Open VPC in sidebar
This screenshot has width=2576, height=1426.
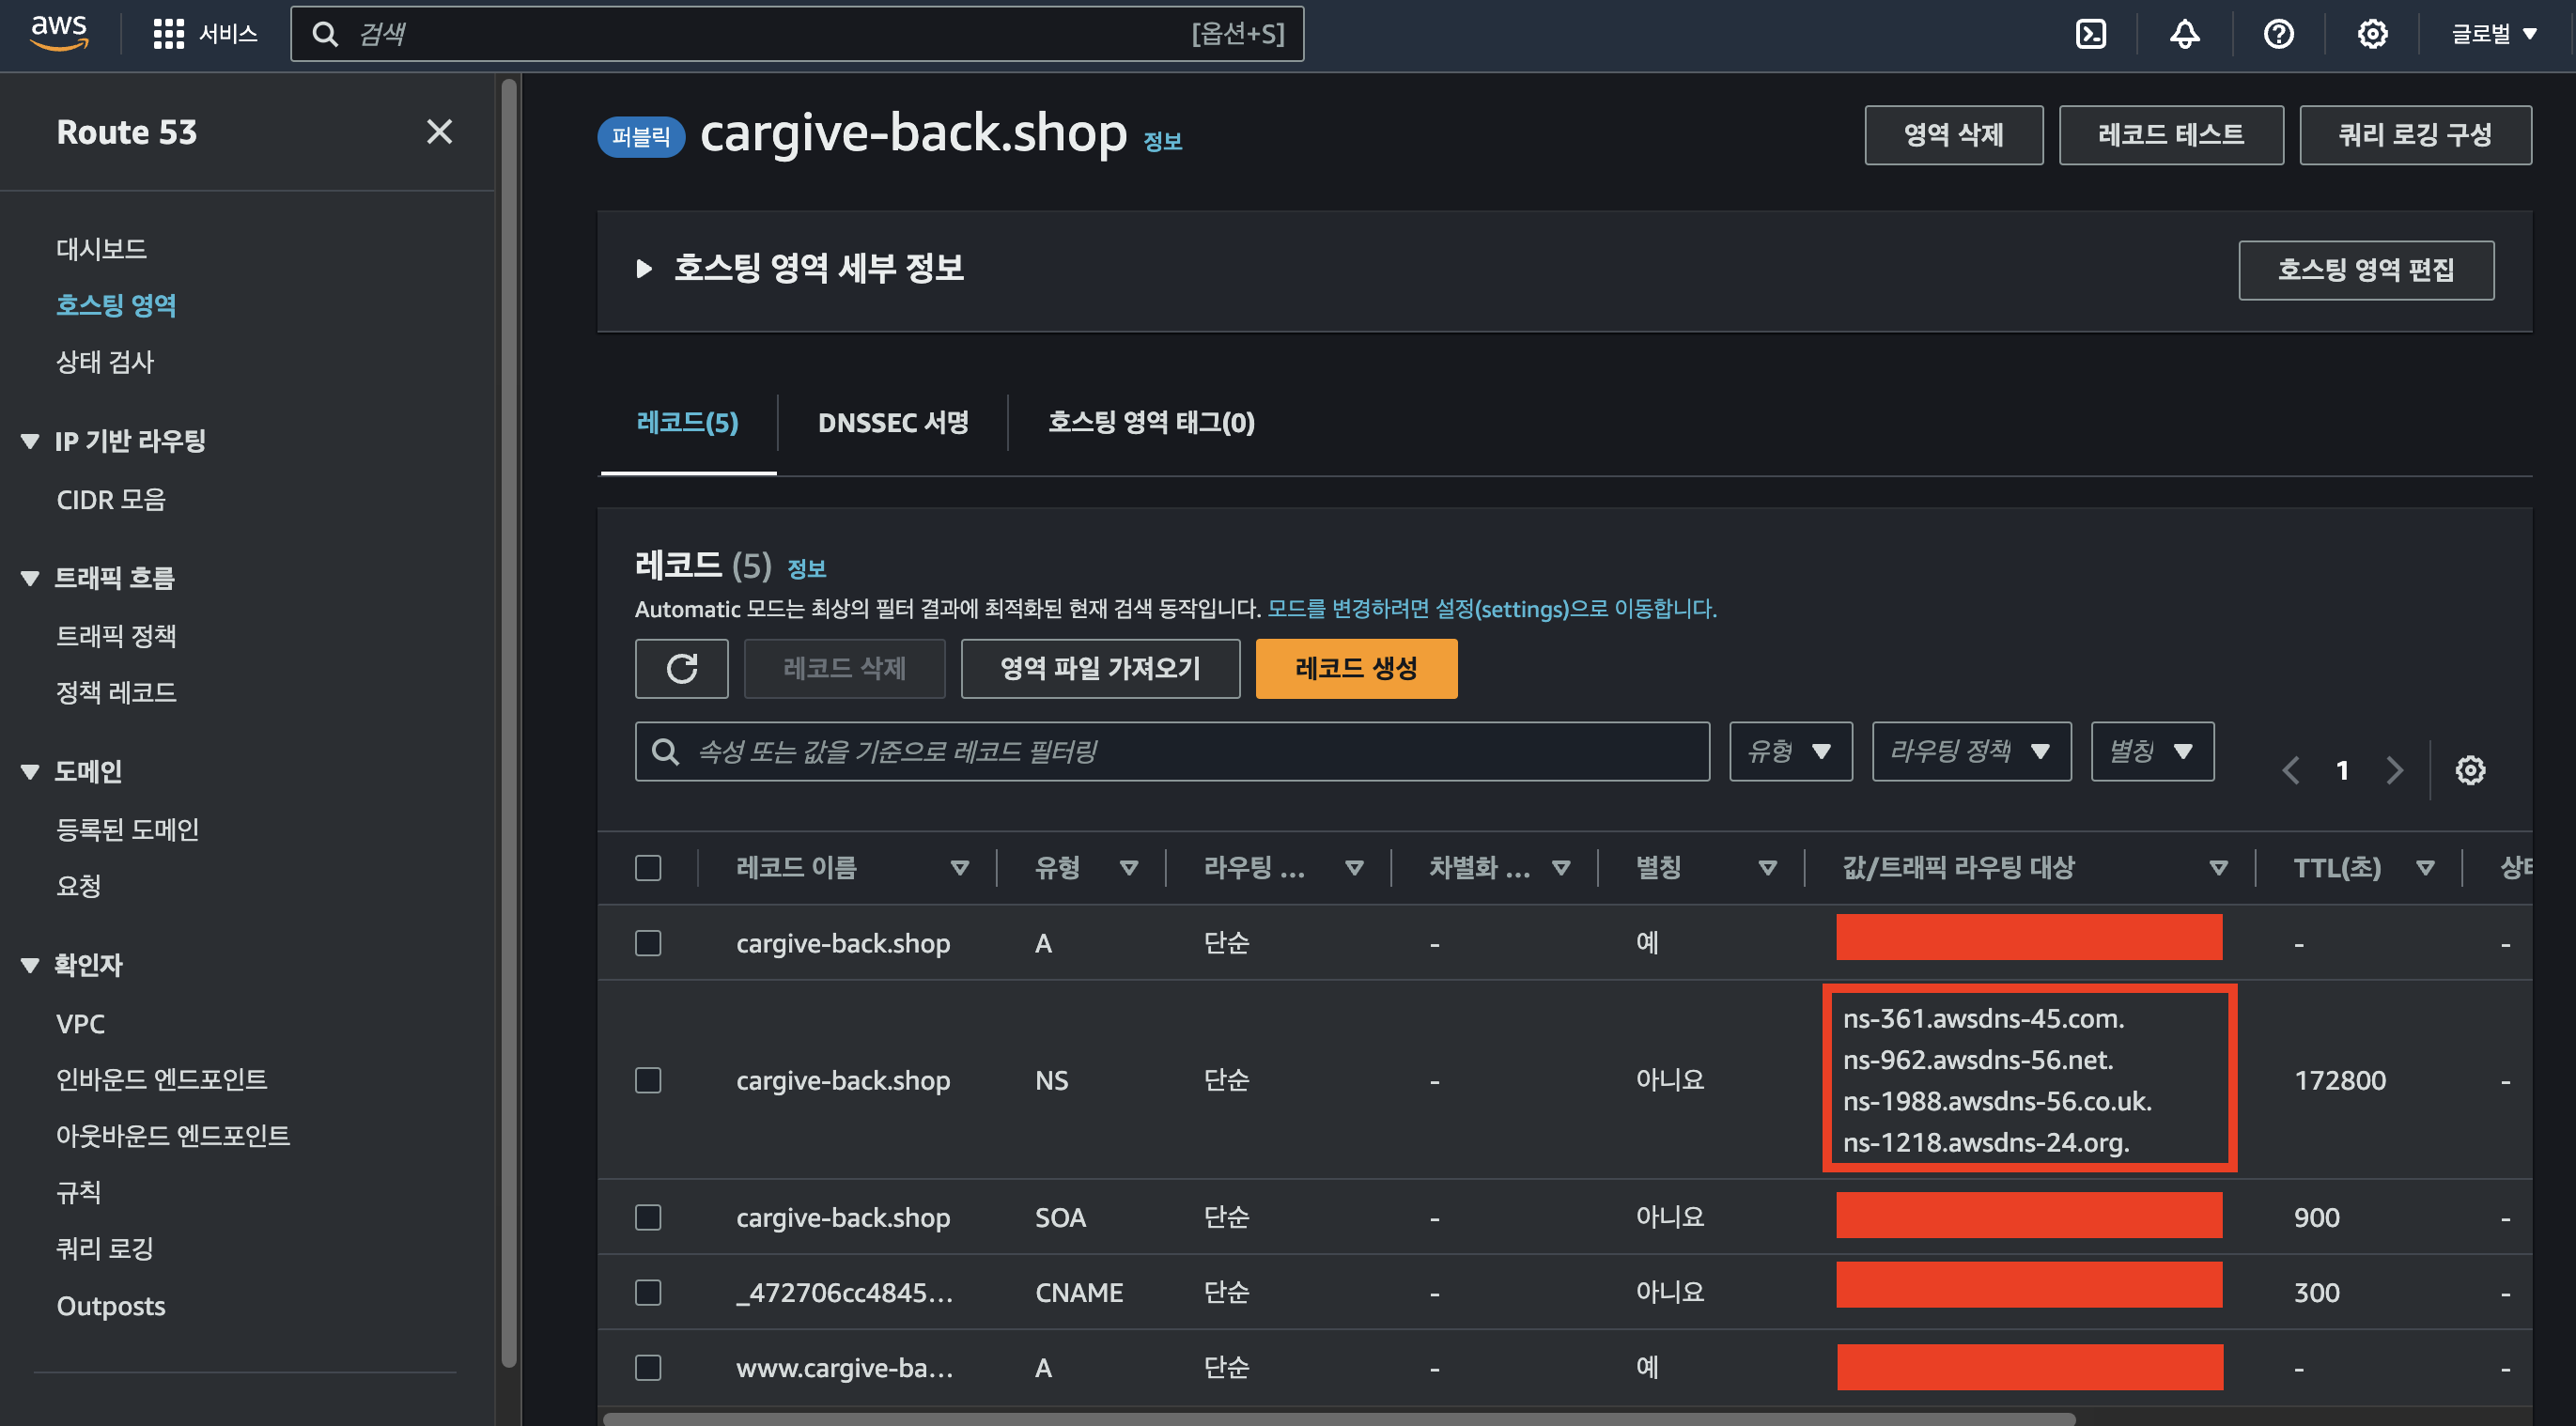(x=81, y=1023)
